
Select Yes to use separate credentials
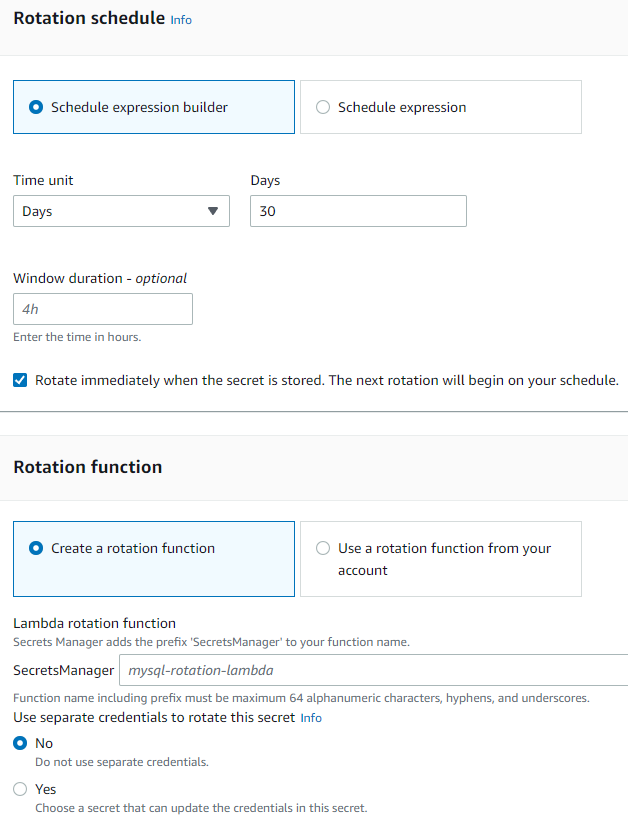coord(20,789)
